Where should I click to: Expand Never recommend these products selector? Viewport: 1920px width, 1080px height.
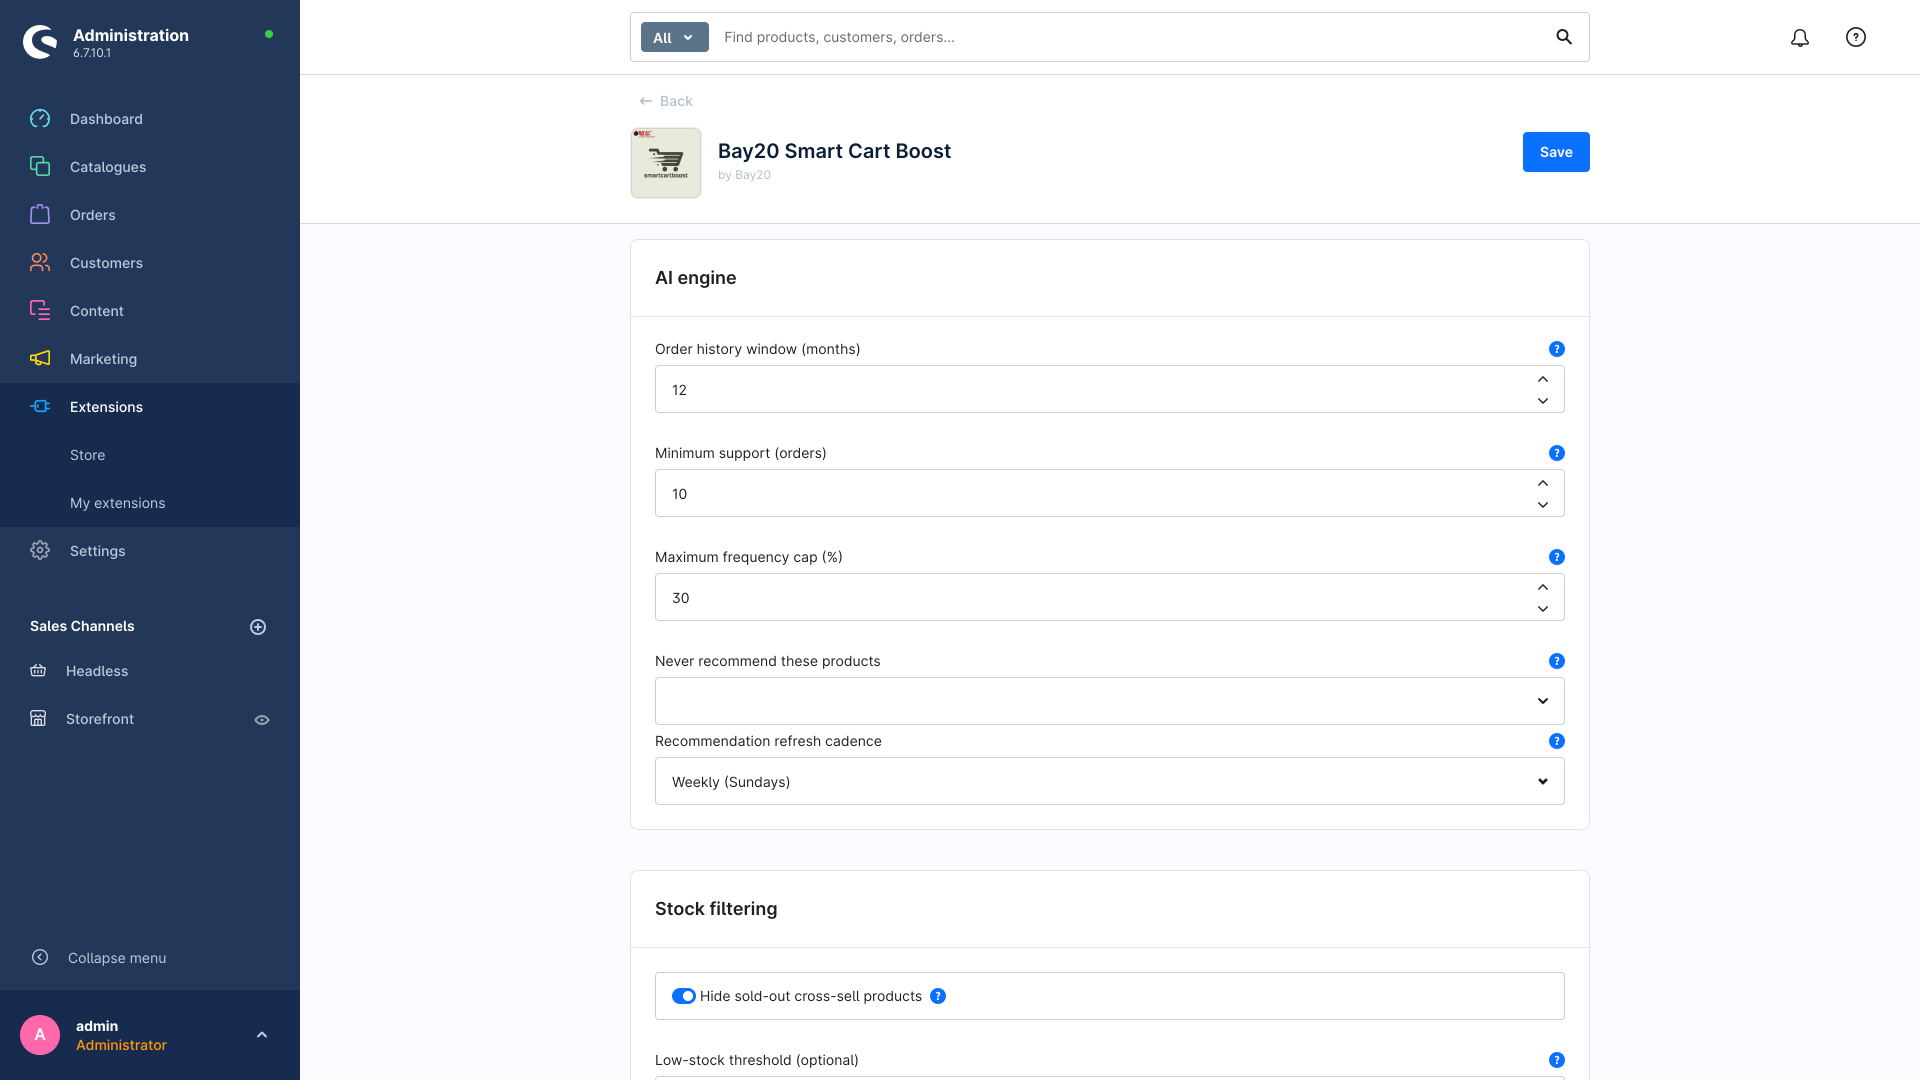[1110, 701]
